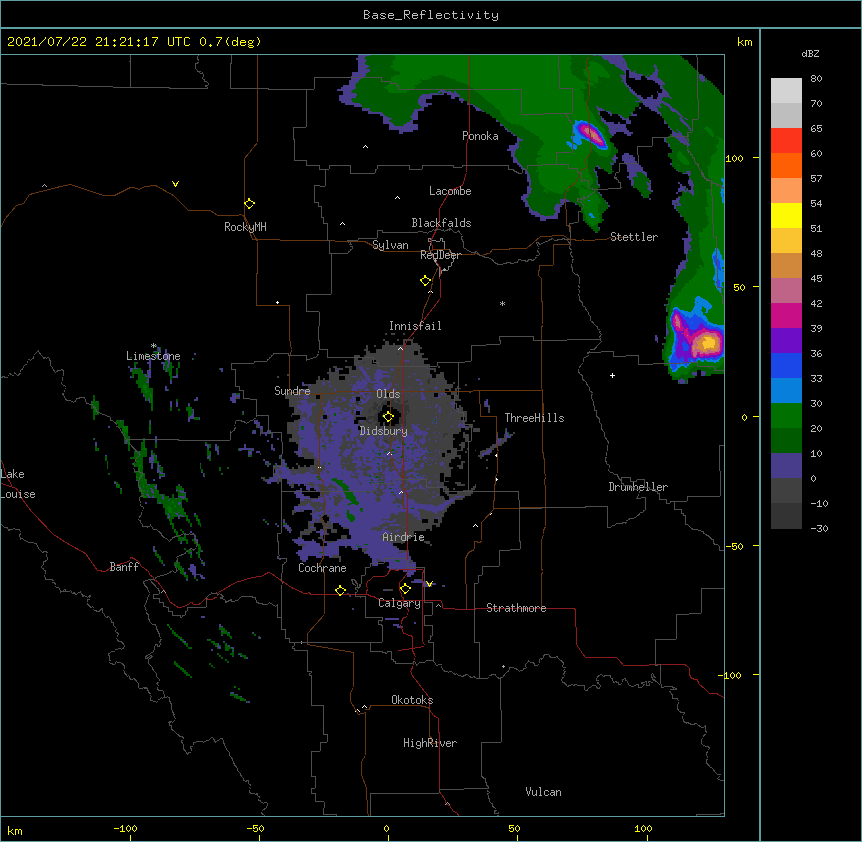The width and height of the screenshot is (862, 842).
Task: Click the Cochrane town label
Action: [322, 568]
